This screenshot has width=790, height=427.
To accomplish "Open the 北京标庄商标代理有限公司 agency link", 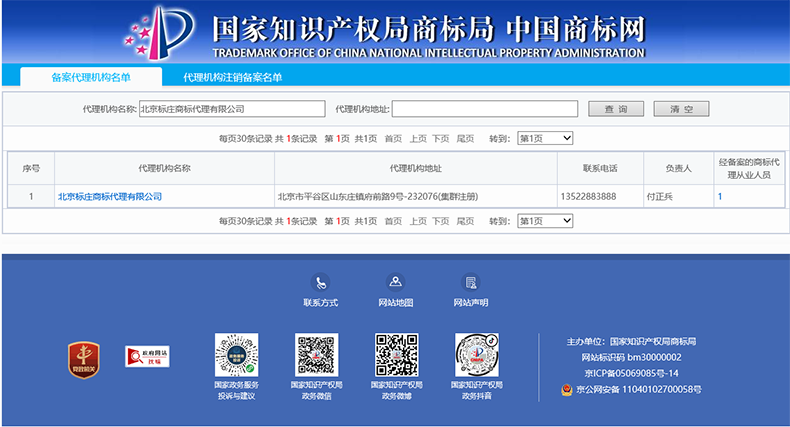I will coord(110,196).
